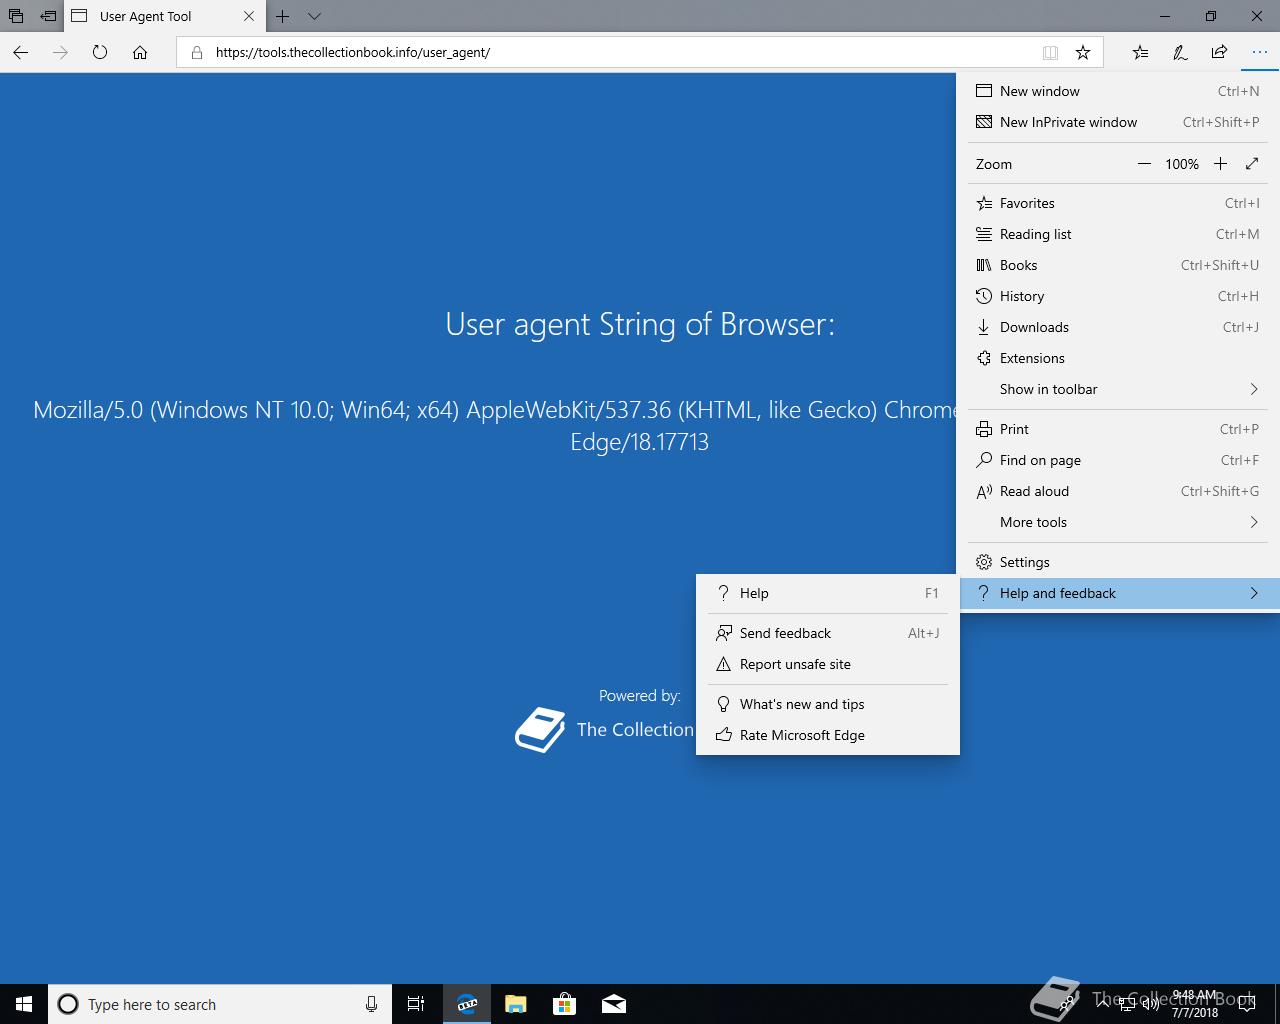Viewport: 1280px width, 1024px height.
Task: Open Extensions menu entry
Action: pos(1118,358)
